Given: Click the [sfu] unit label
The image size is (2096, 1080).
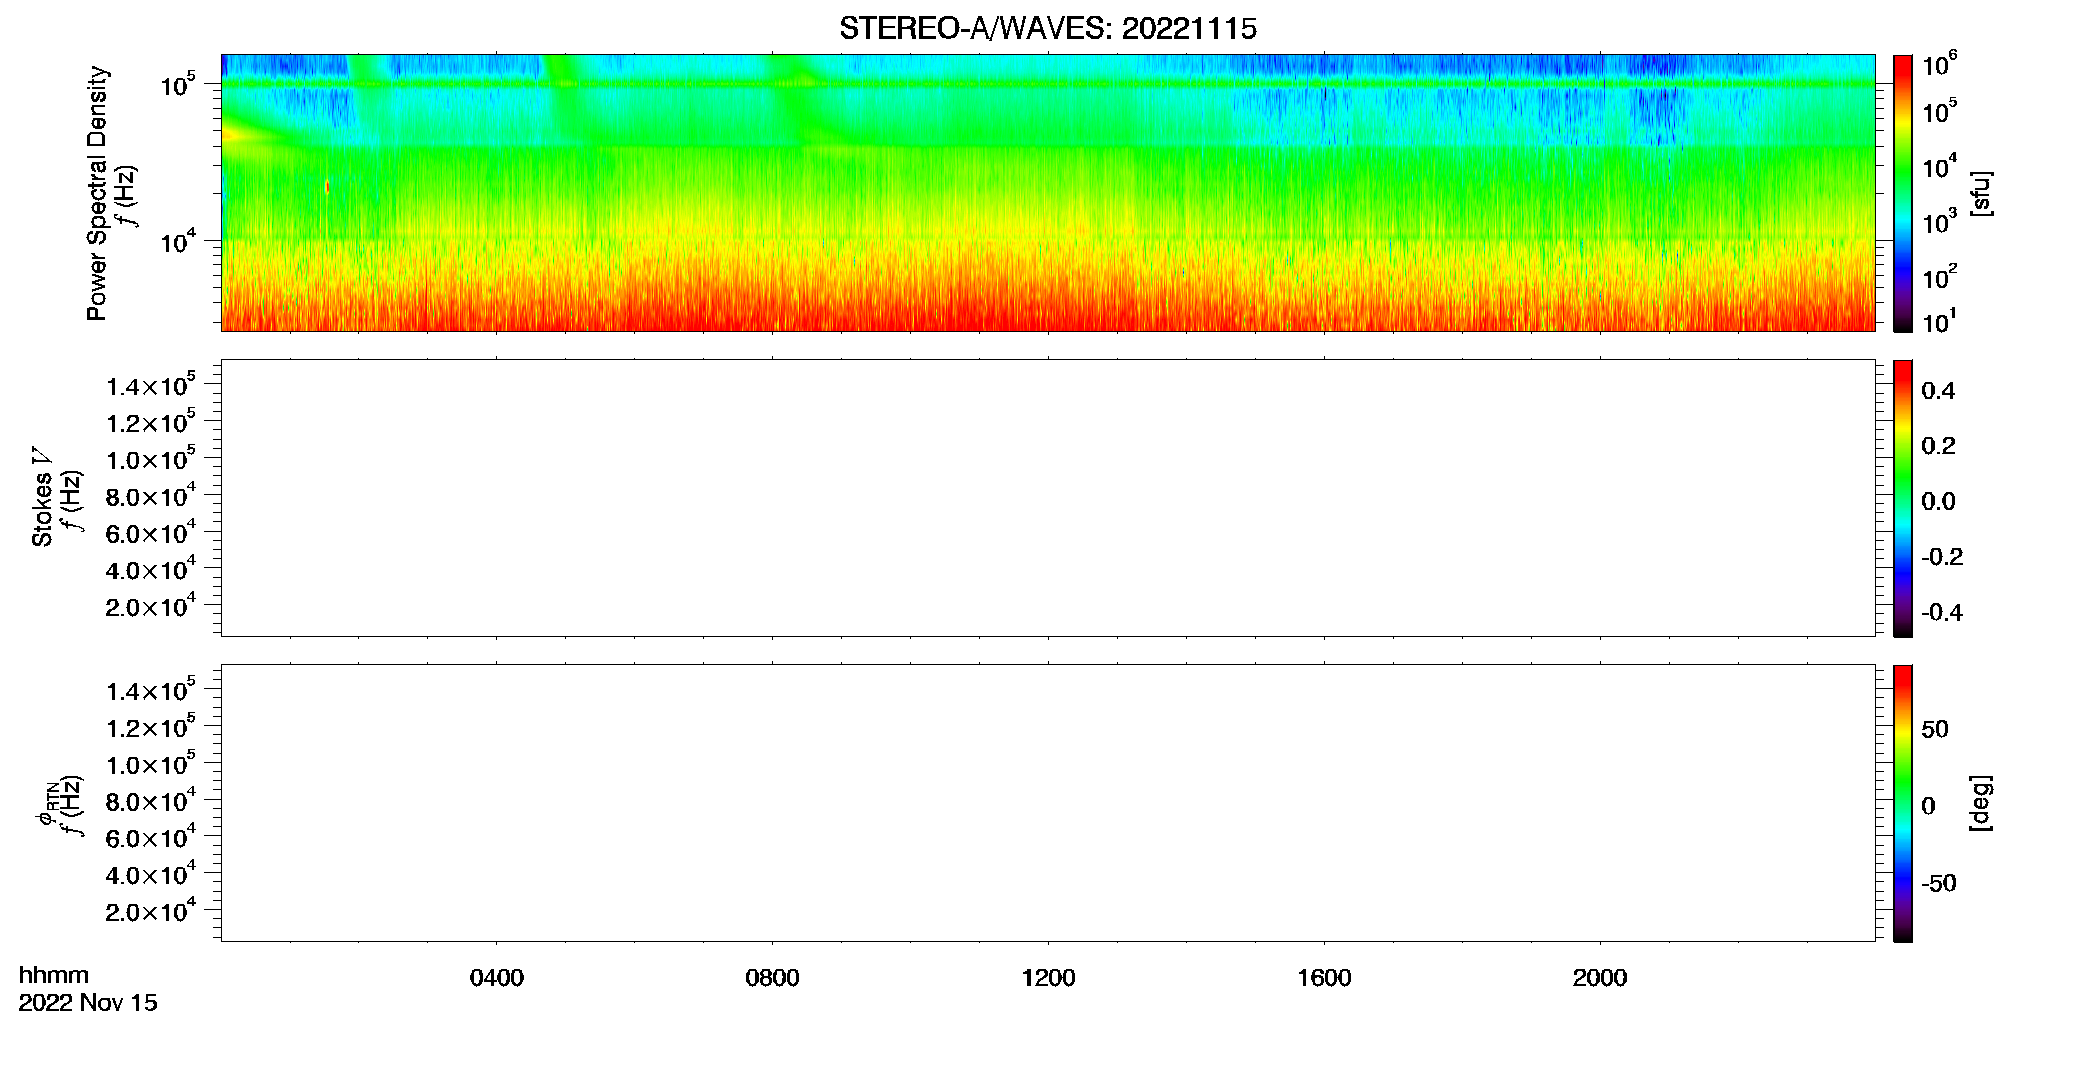Looking at the screenshot, I should 1981,193.
